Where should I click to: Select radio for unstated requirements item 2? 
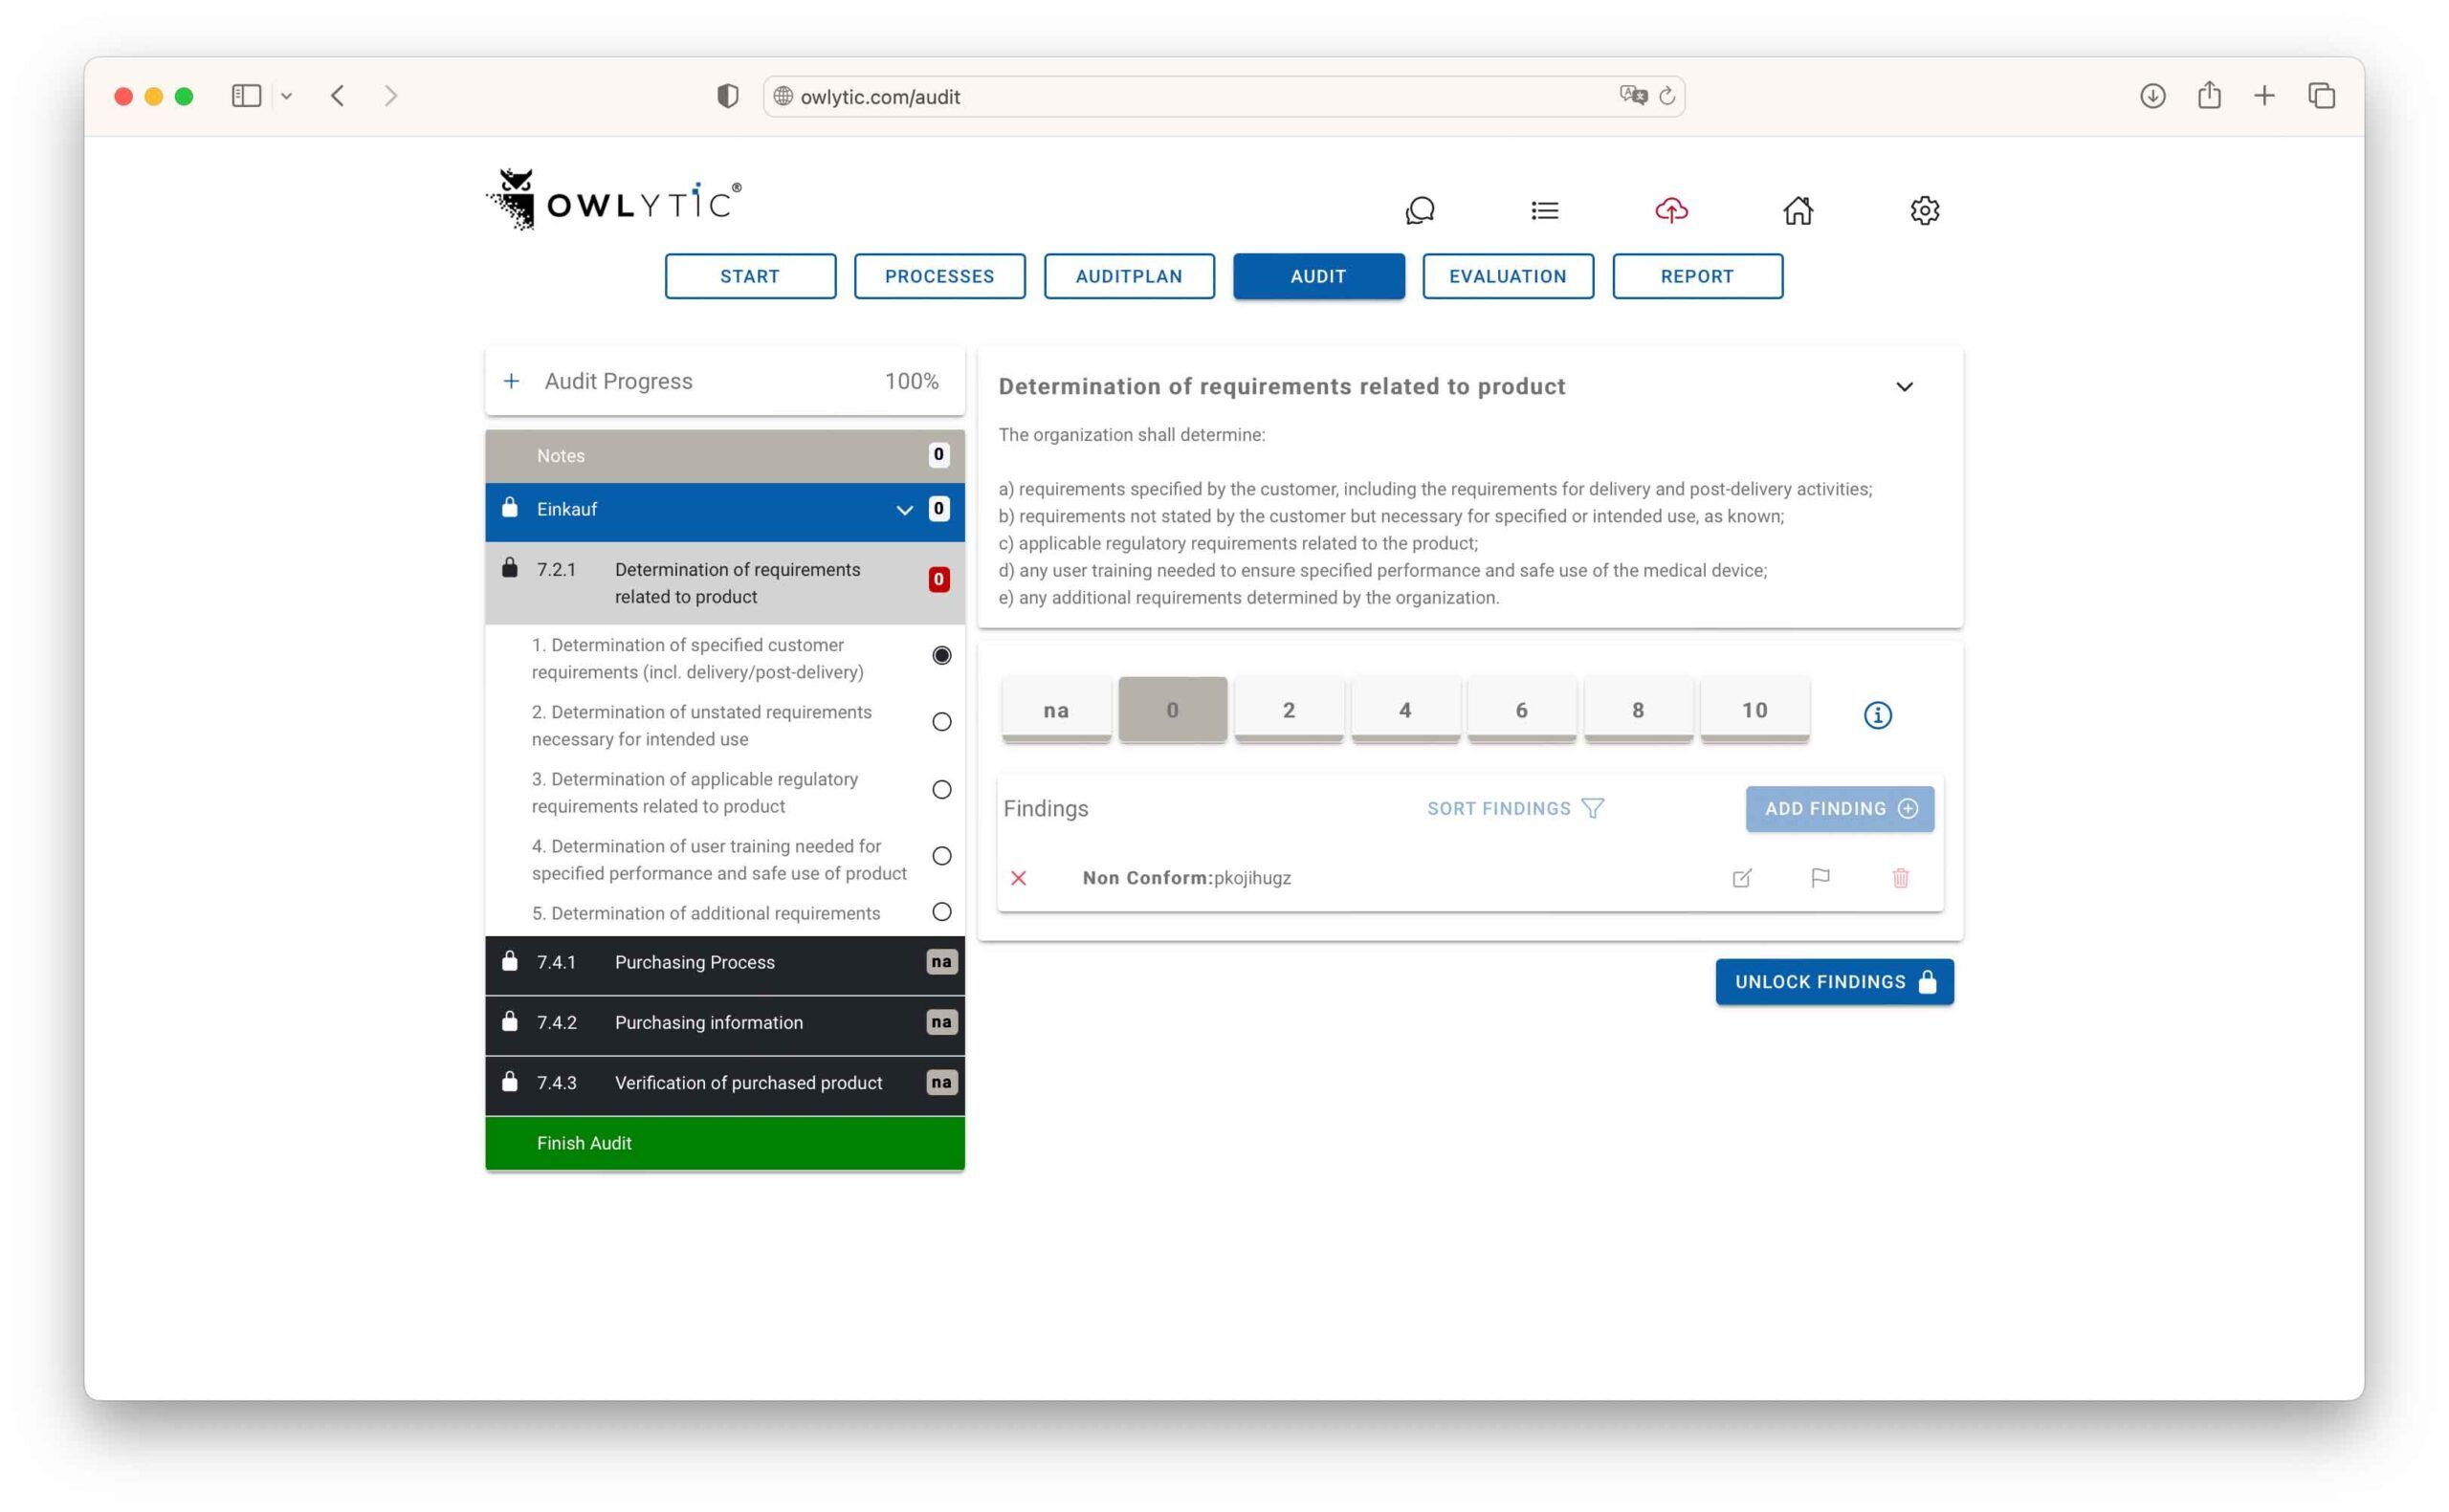pyautogui.click(x=941, y=722)
